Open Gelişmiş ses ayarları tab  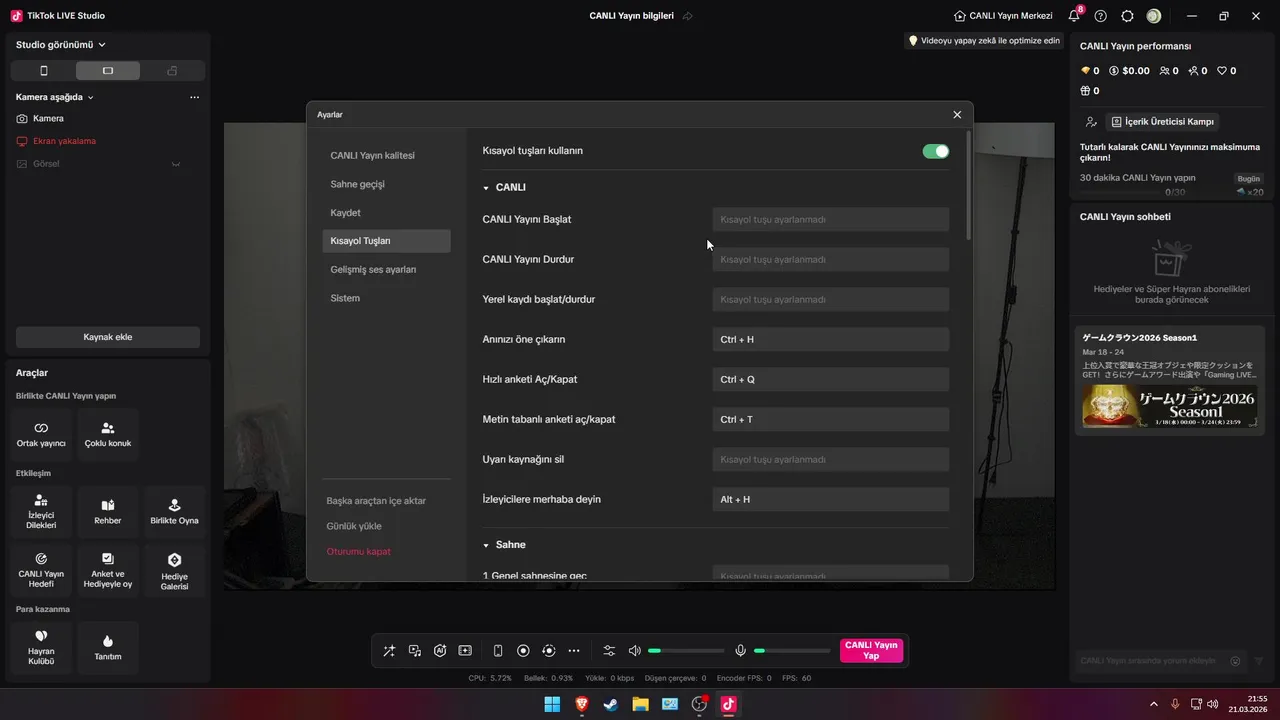386,270
